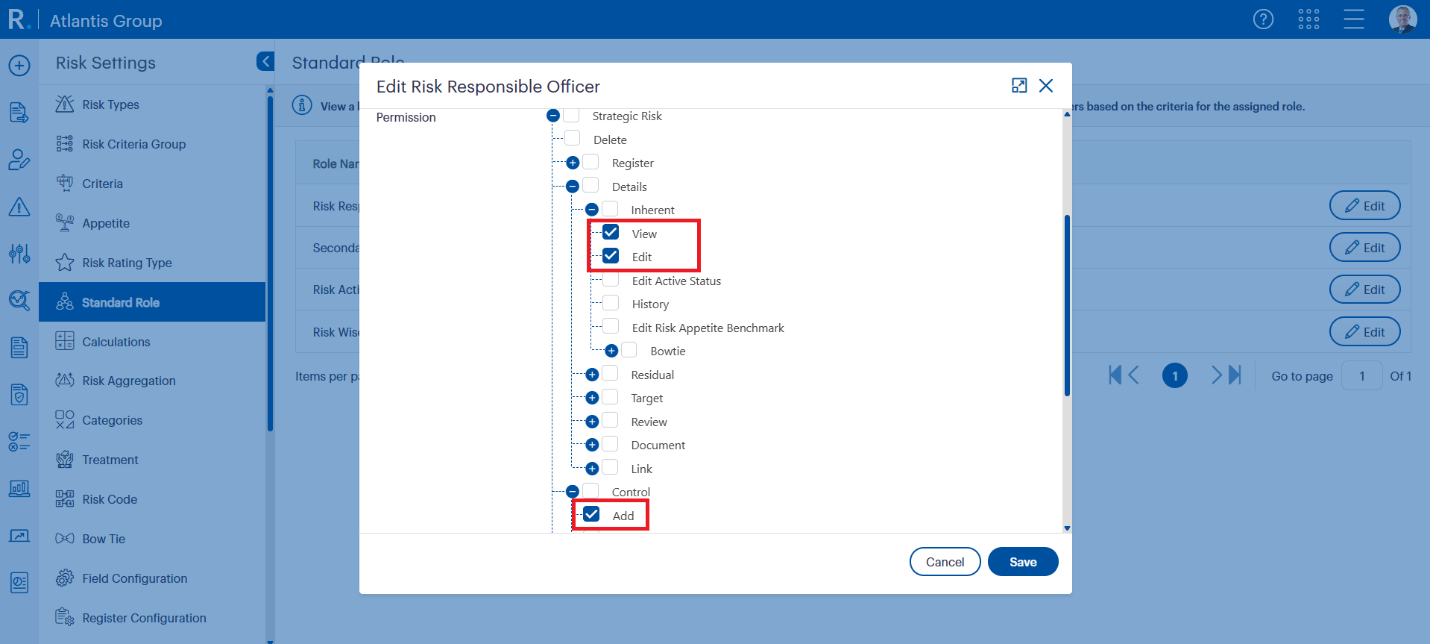This screenshot has height=644, width=1430.
Task: Uncheck the Inherent View checkbox
Action: tap(610, 233)
